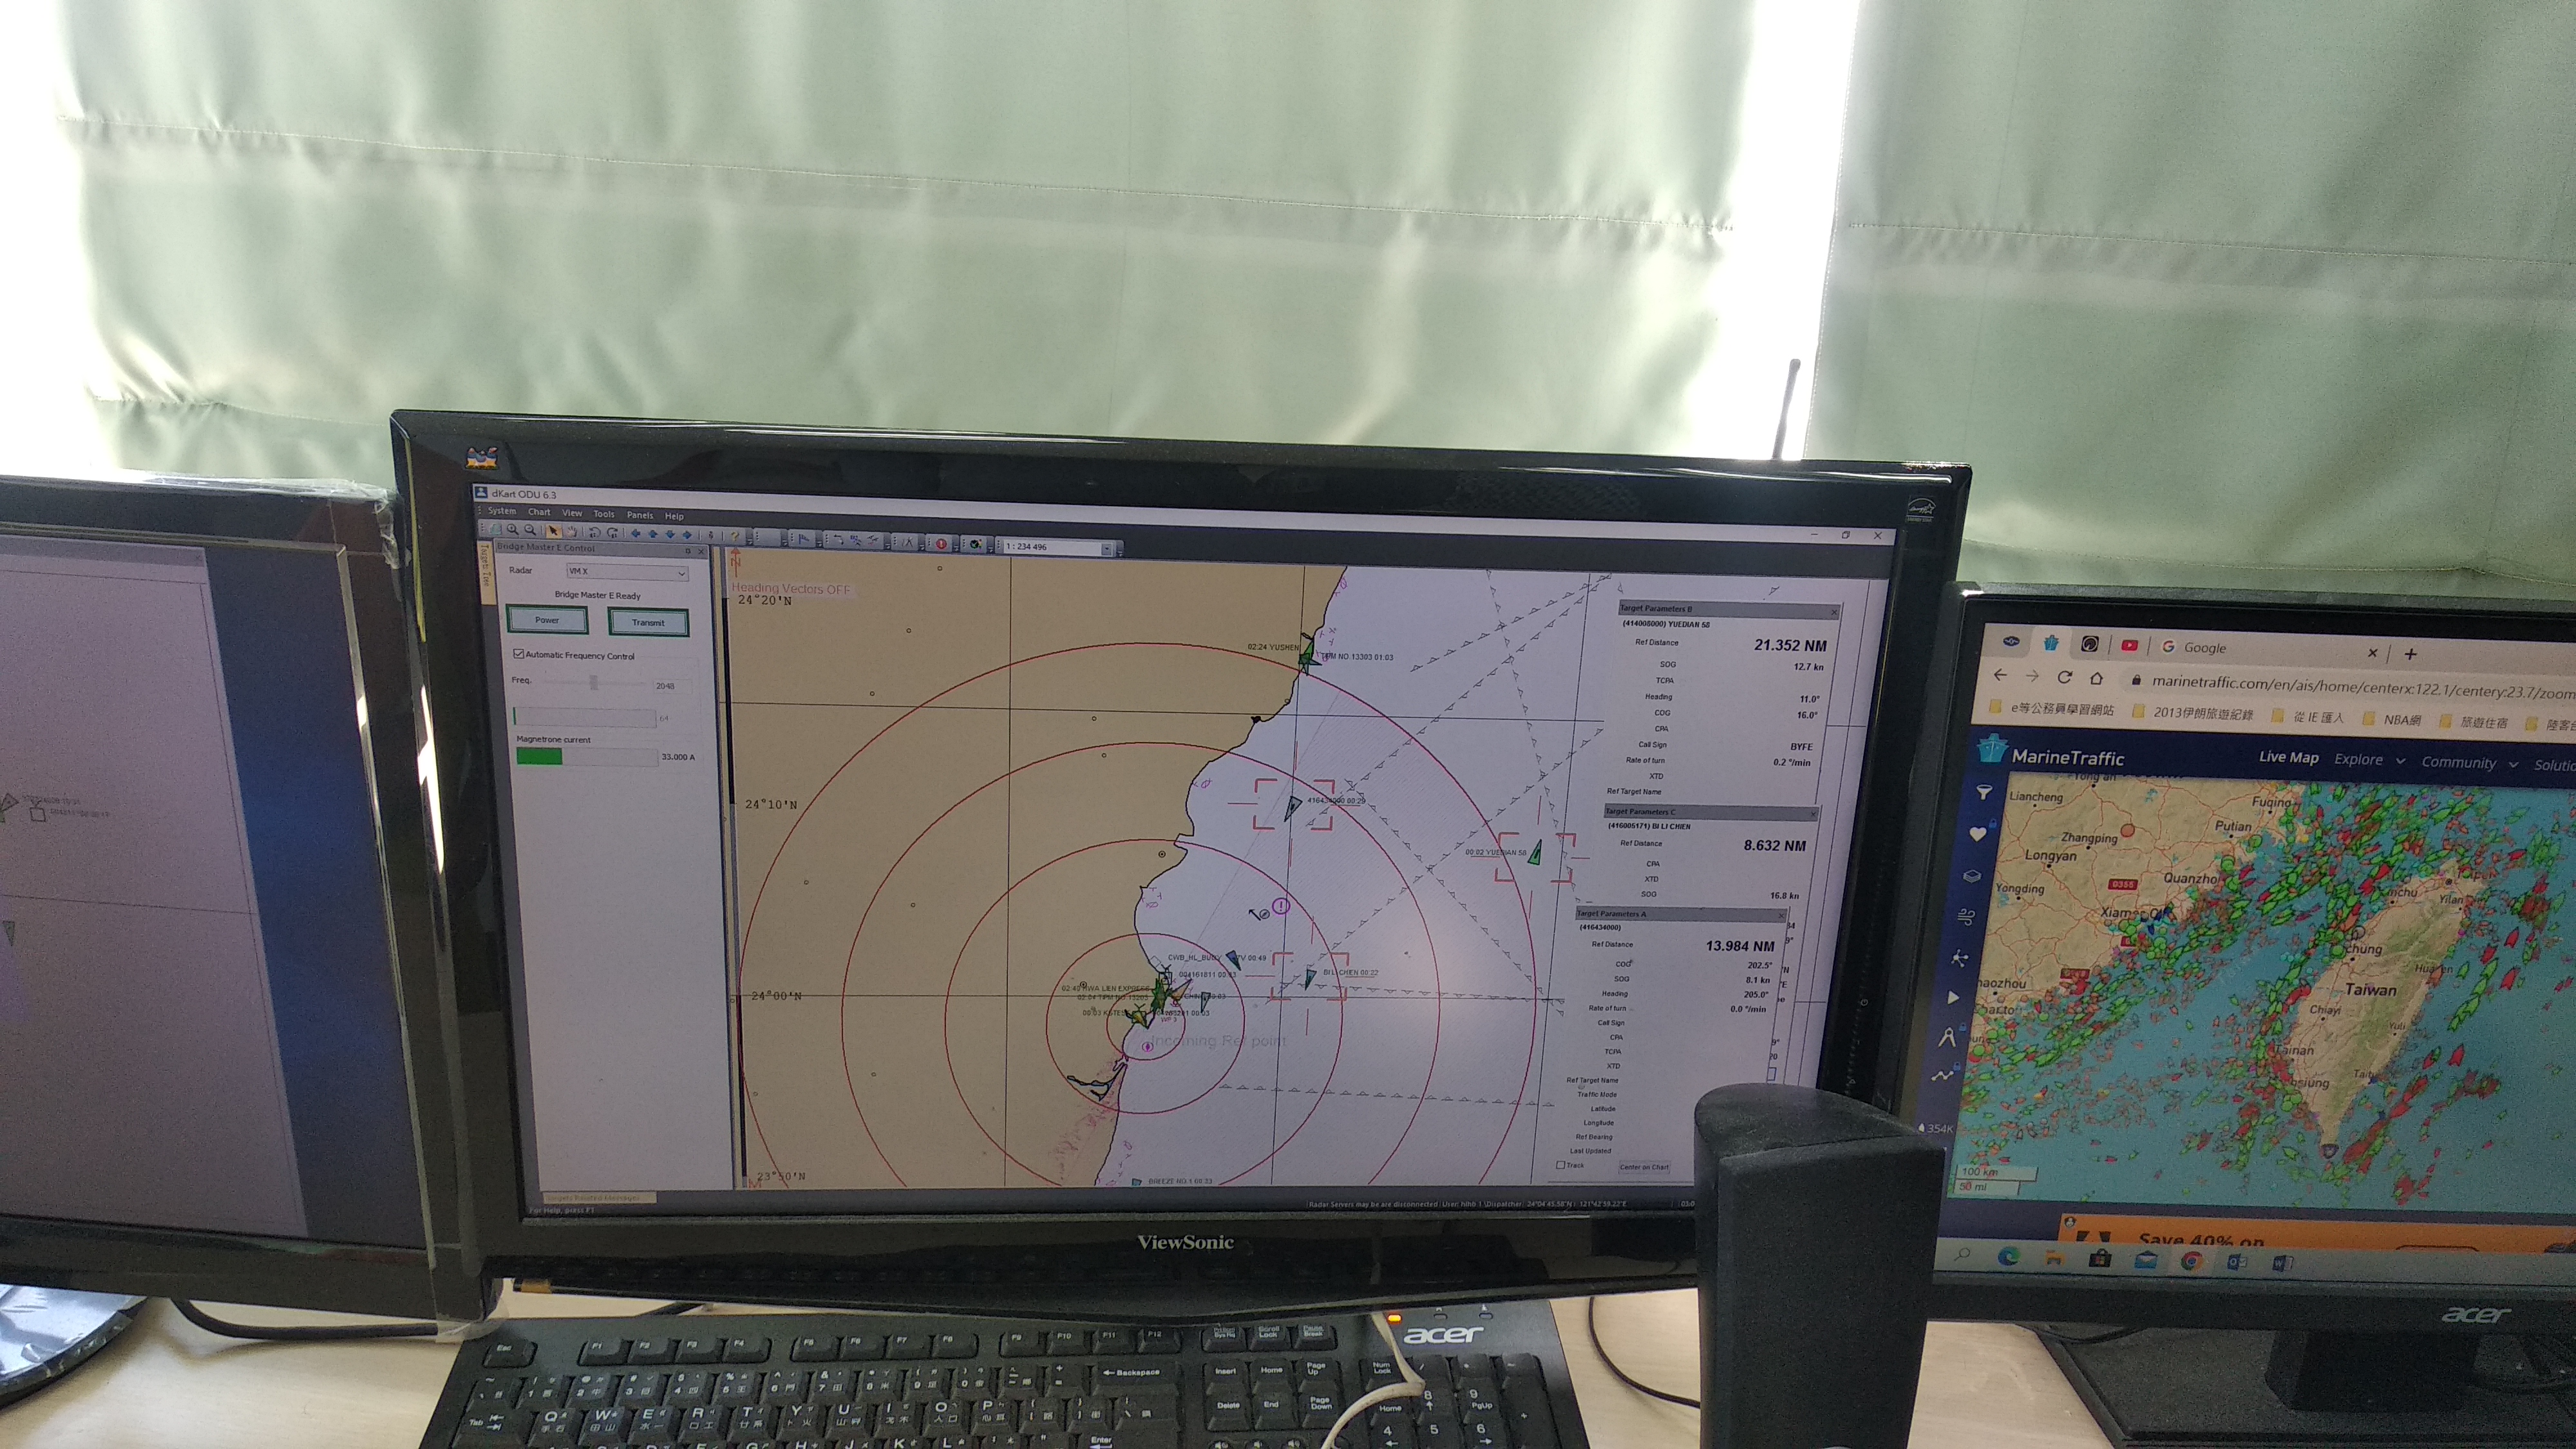This screenshot has width=2576, height=1449.
Task: Click the Freq. slider handle
Action: (x=593, y=682)
